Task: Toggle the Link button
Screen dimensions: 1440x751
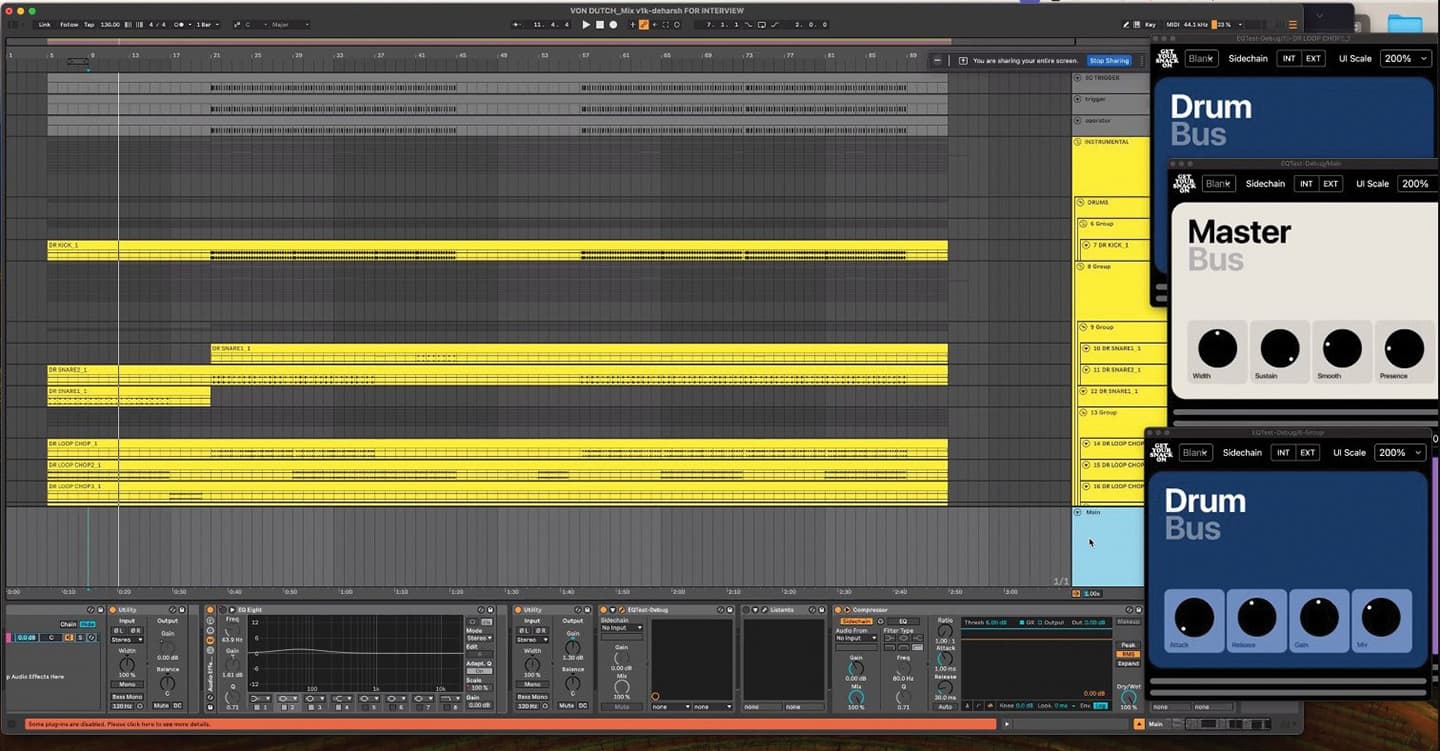Action: (44, 24)
